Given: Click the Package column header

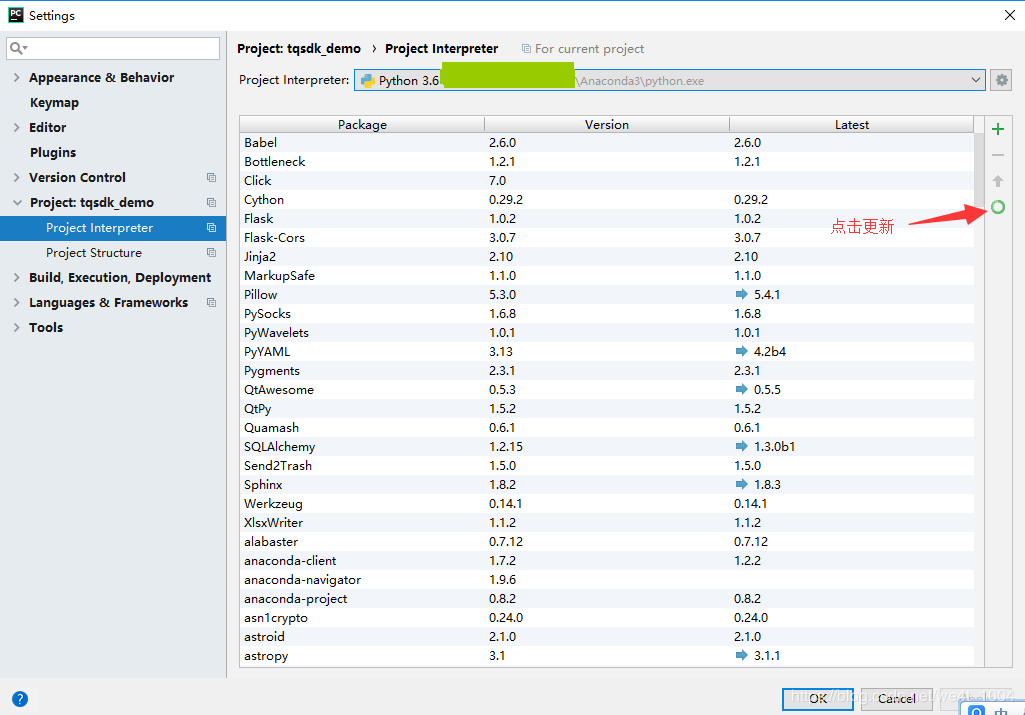Looking at the screenshot, I should tap(362, 124).
